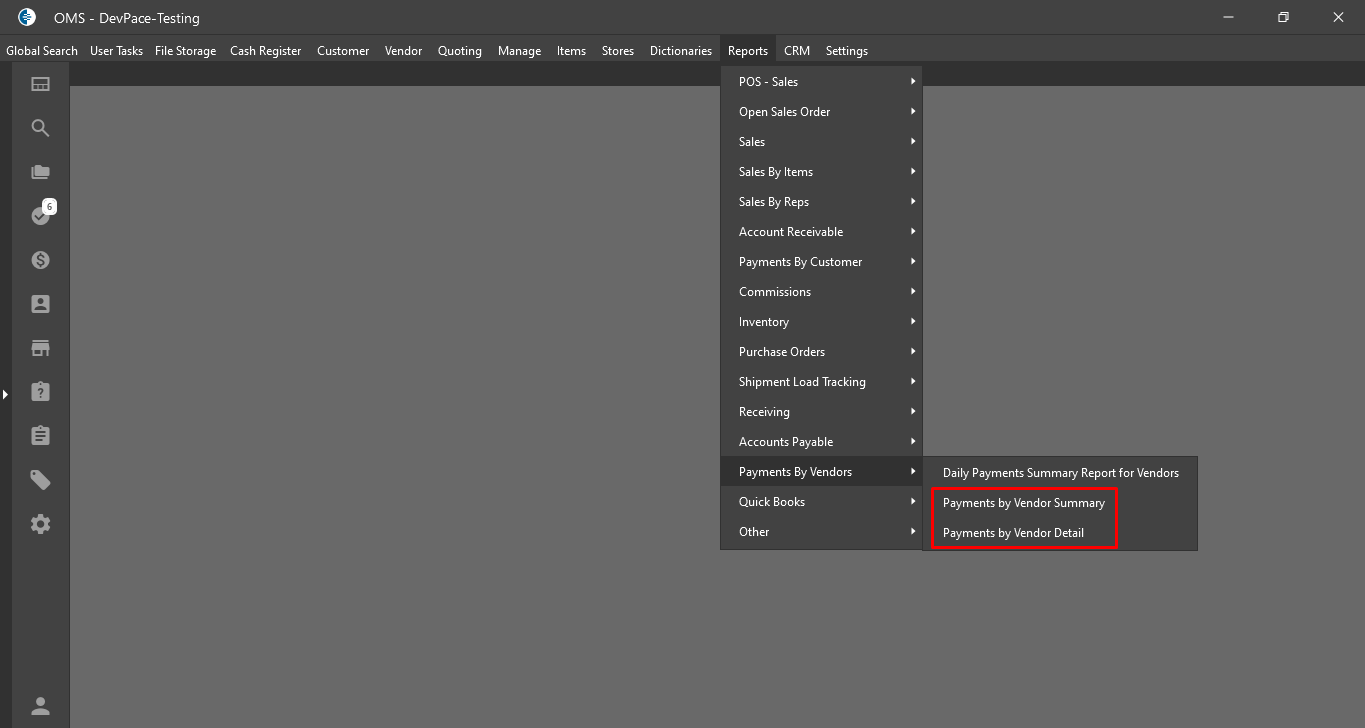
Task: Open the dashboard grid icon in sidebar
Action: (x=40, y=84)
